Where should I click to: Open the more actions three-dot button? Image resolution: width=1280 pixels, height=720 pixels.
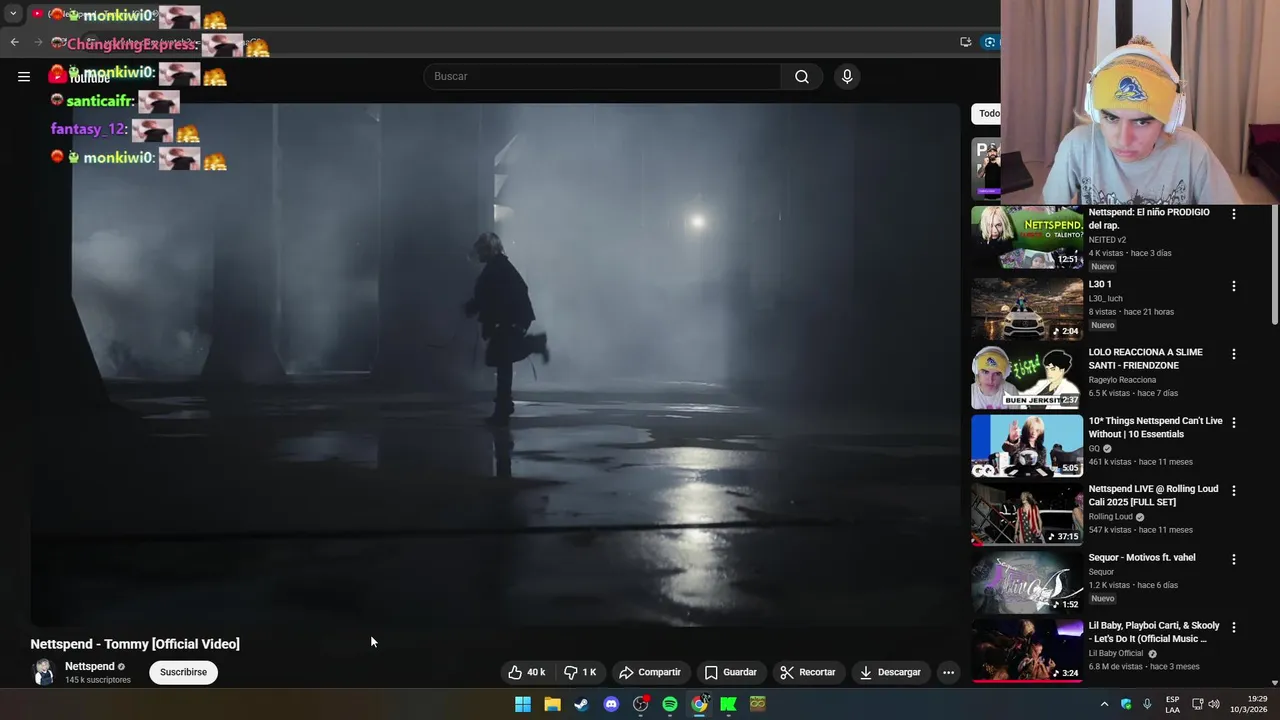[948, 672]
